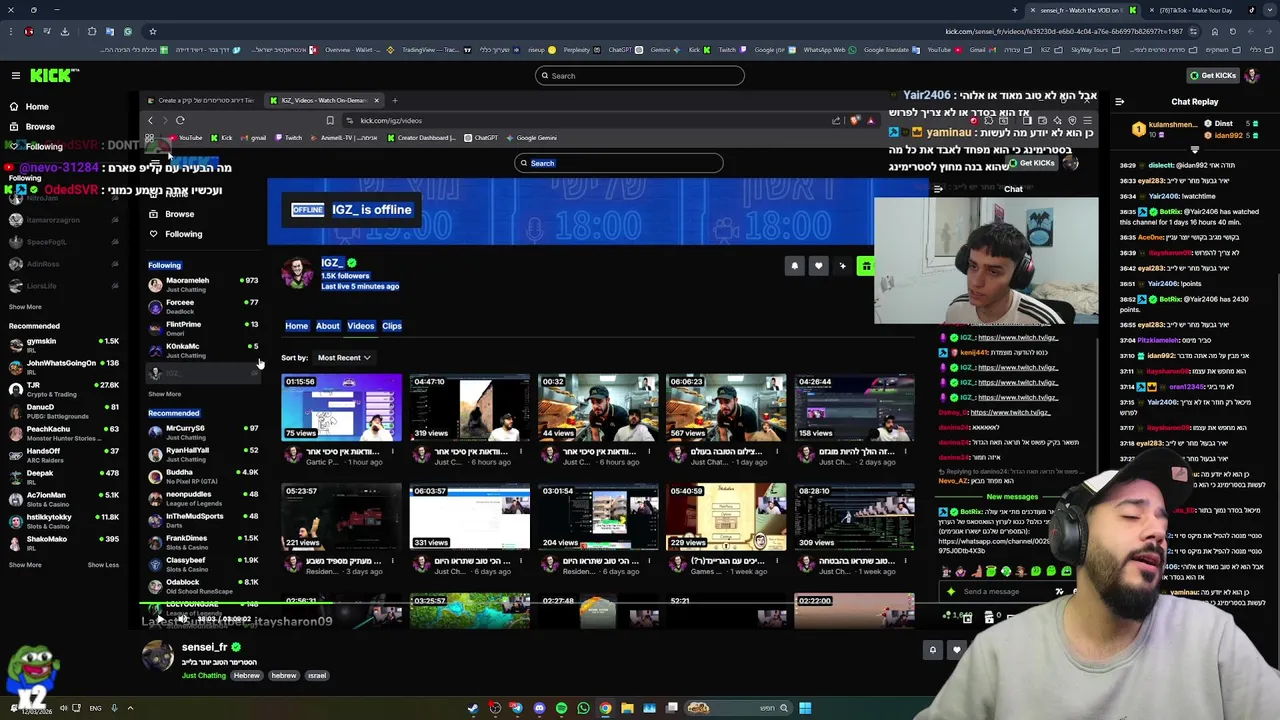The height and width of the screenshot is (720, 1280).
Task: Open TJR Crypto & Trading channel
Action: (x=63, y=389)
